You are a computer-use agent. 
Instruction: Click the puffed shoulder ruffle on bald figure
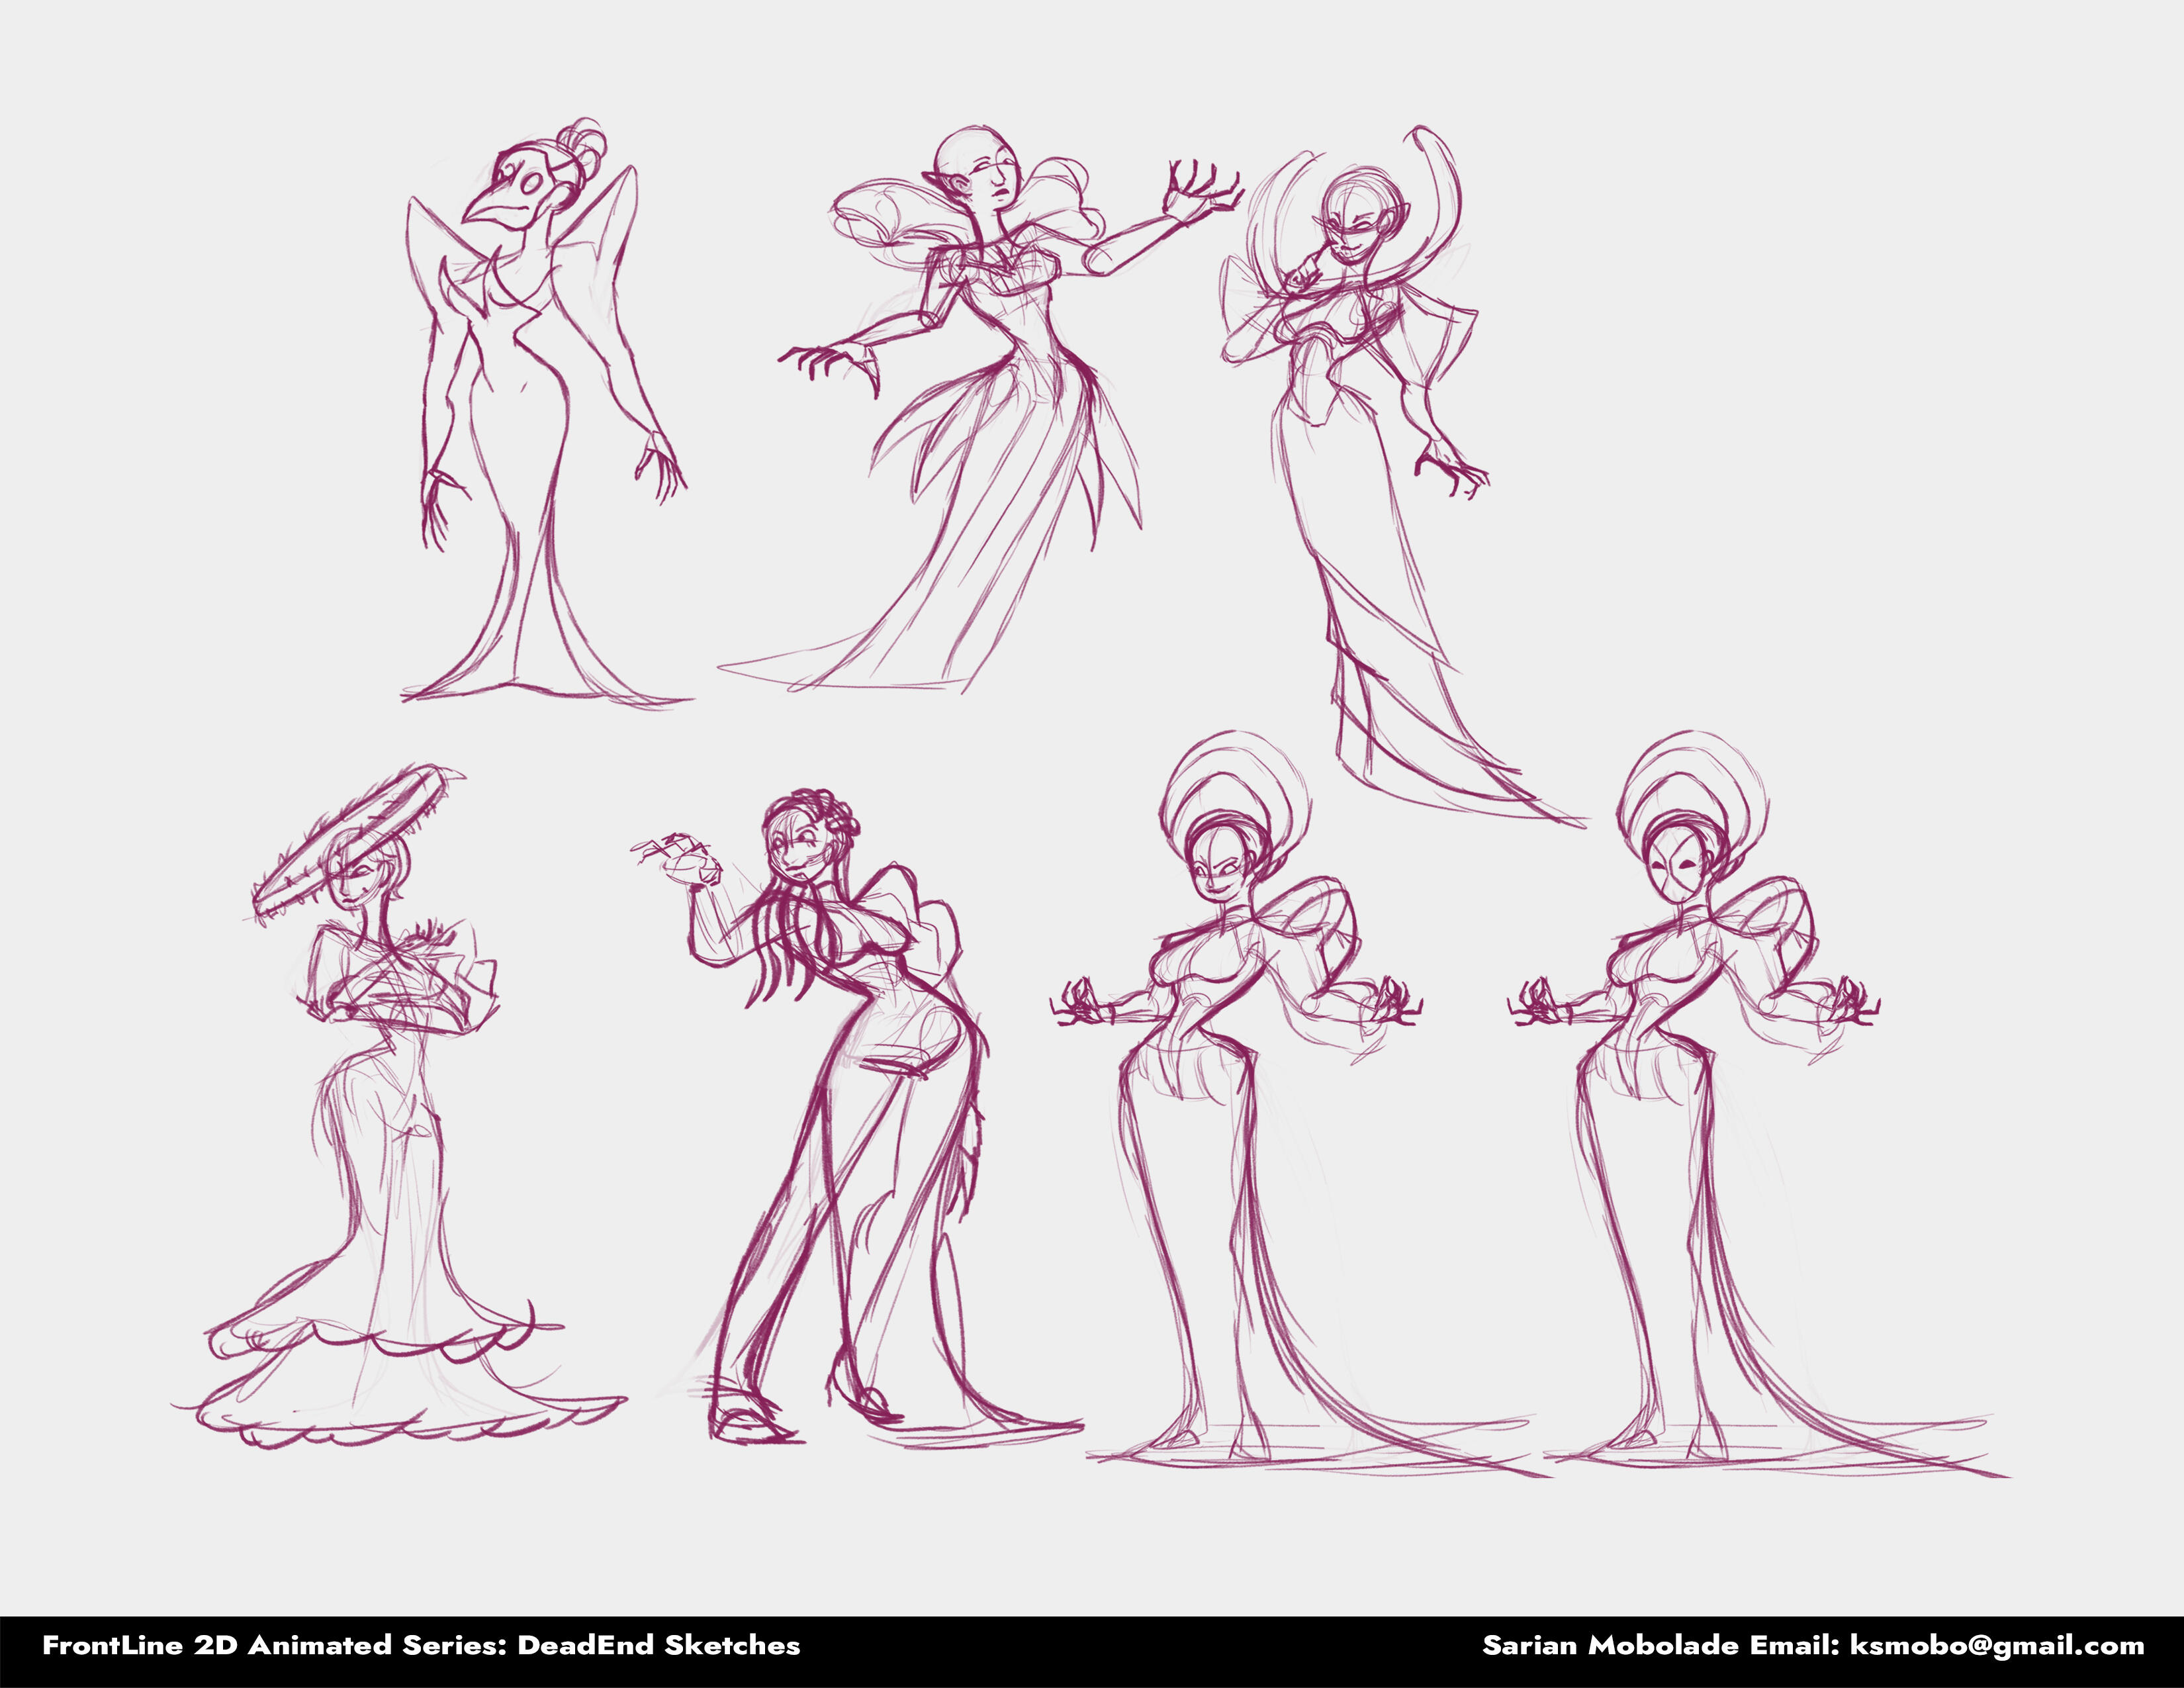pos(872,212)
